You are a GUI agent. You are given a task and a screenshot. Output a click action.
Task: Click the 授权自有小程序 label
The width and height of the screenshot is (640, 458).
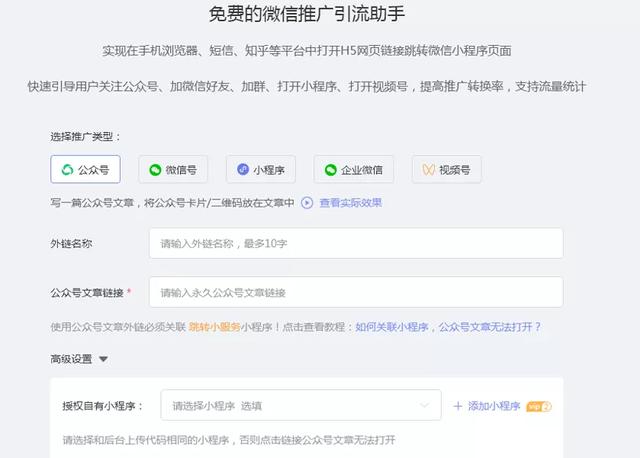102,406
